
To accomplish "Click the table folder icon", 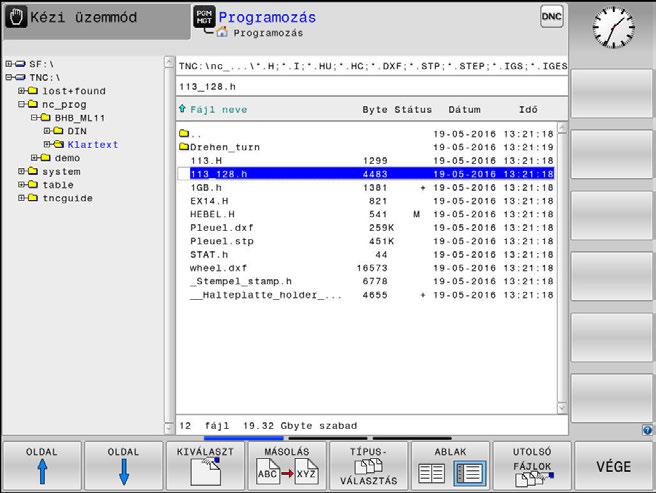I will 33,184.
